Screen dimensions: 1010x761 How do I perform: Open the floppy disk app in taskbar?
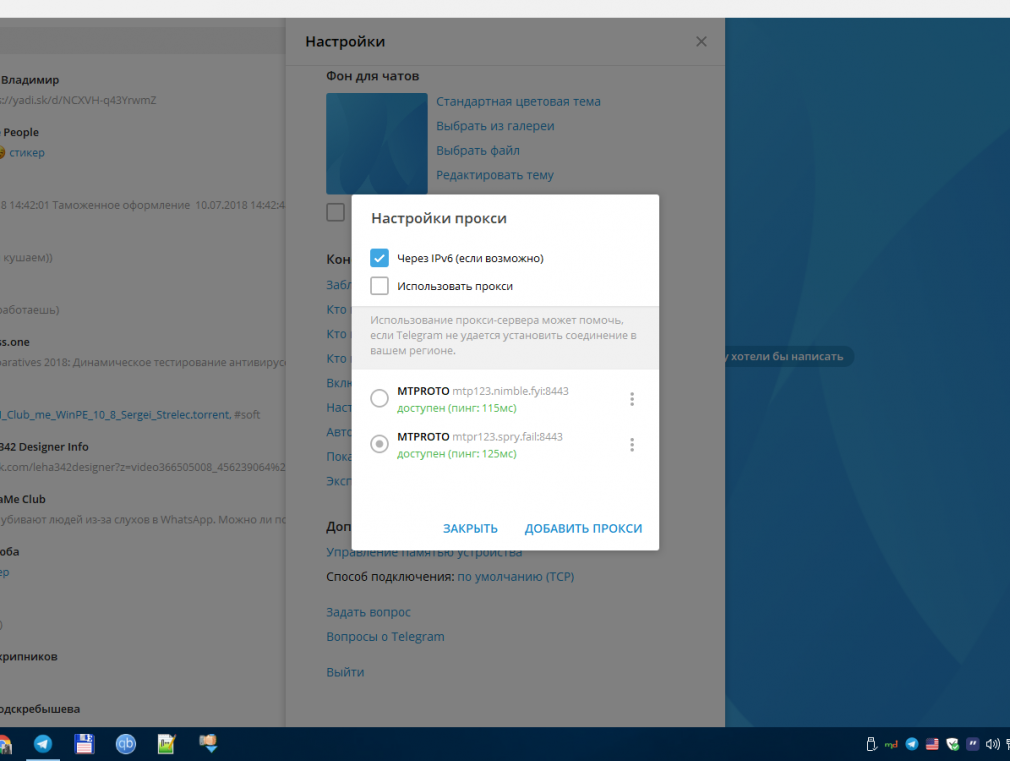(84, 744)
